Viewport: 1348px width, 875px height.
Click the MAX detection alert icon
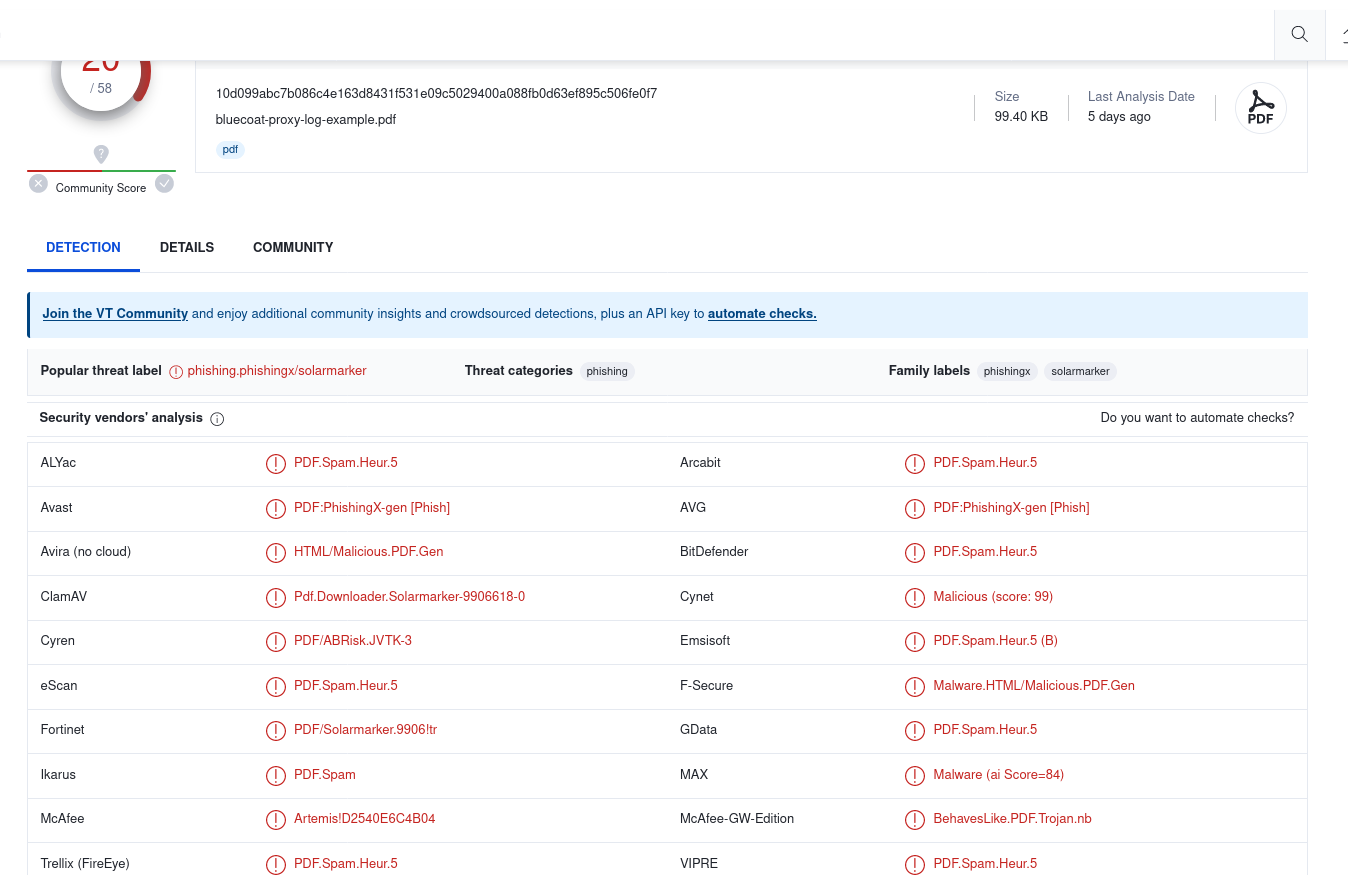[x=914, y=775]
